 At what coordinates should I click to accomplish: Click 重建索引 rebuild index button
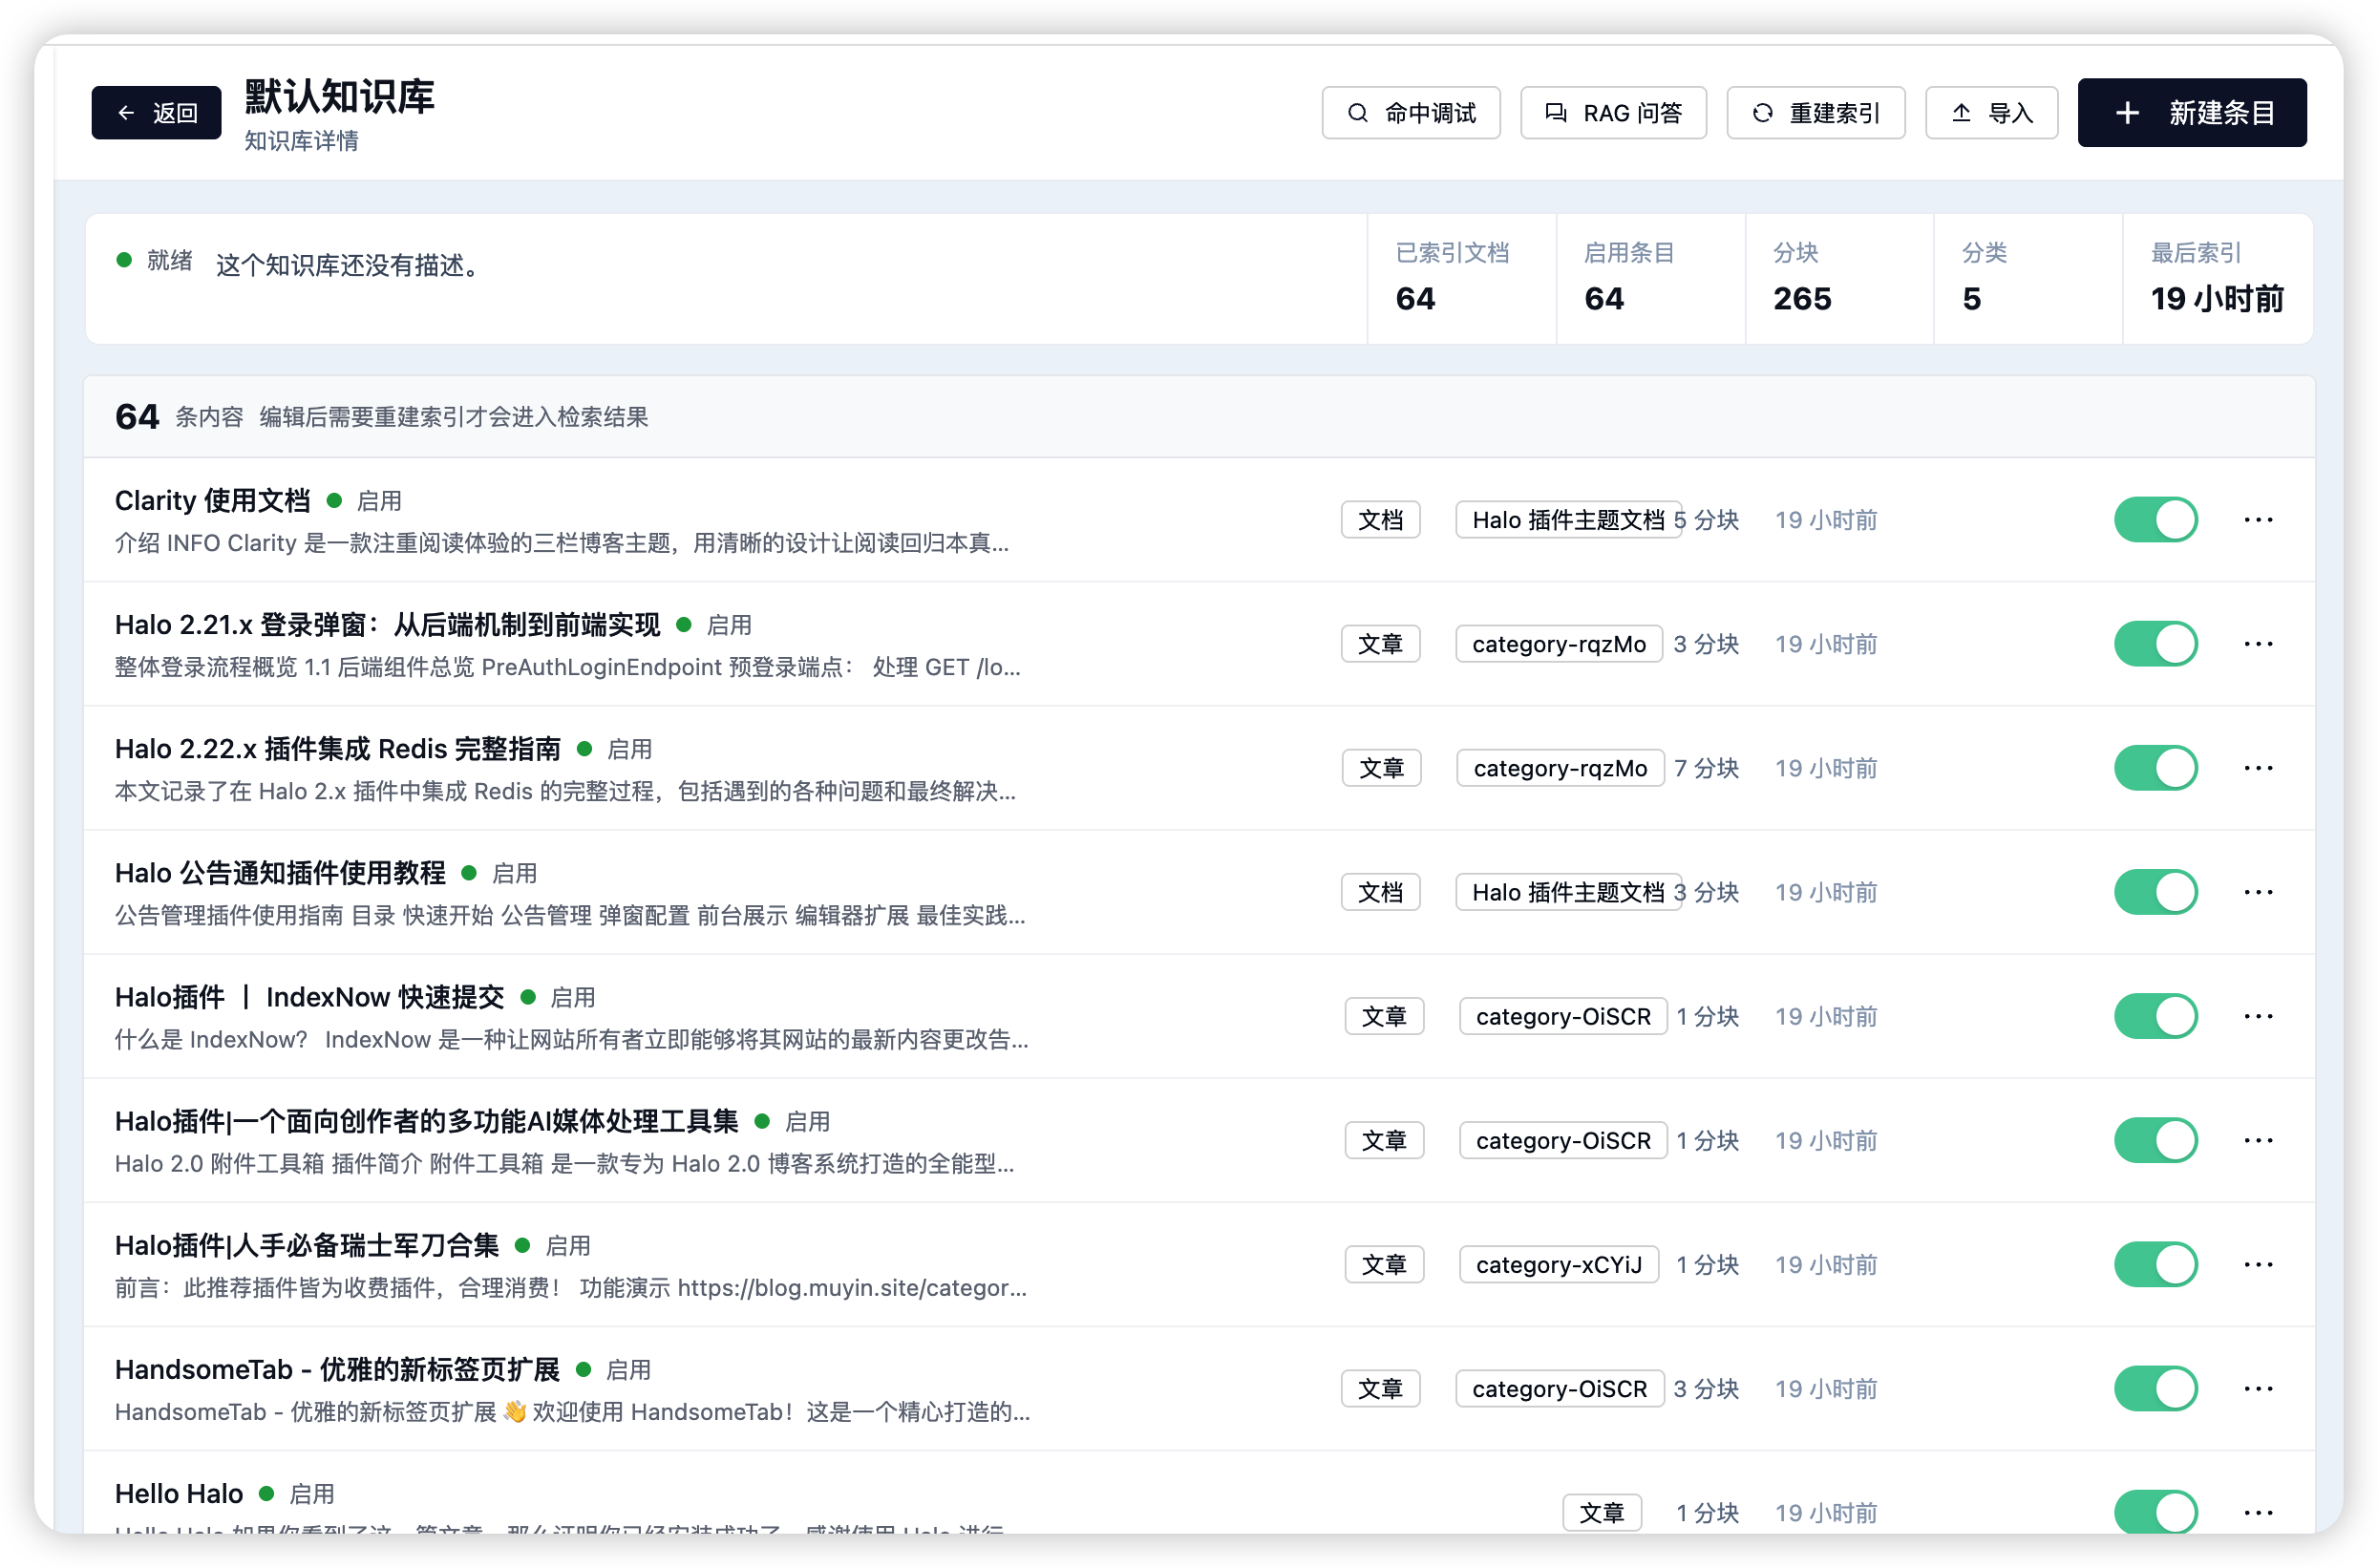point(1815,113)
